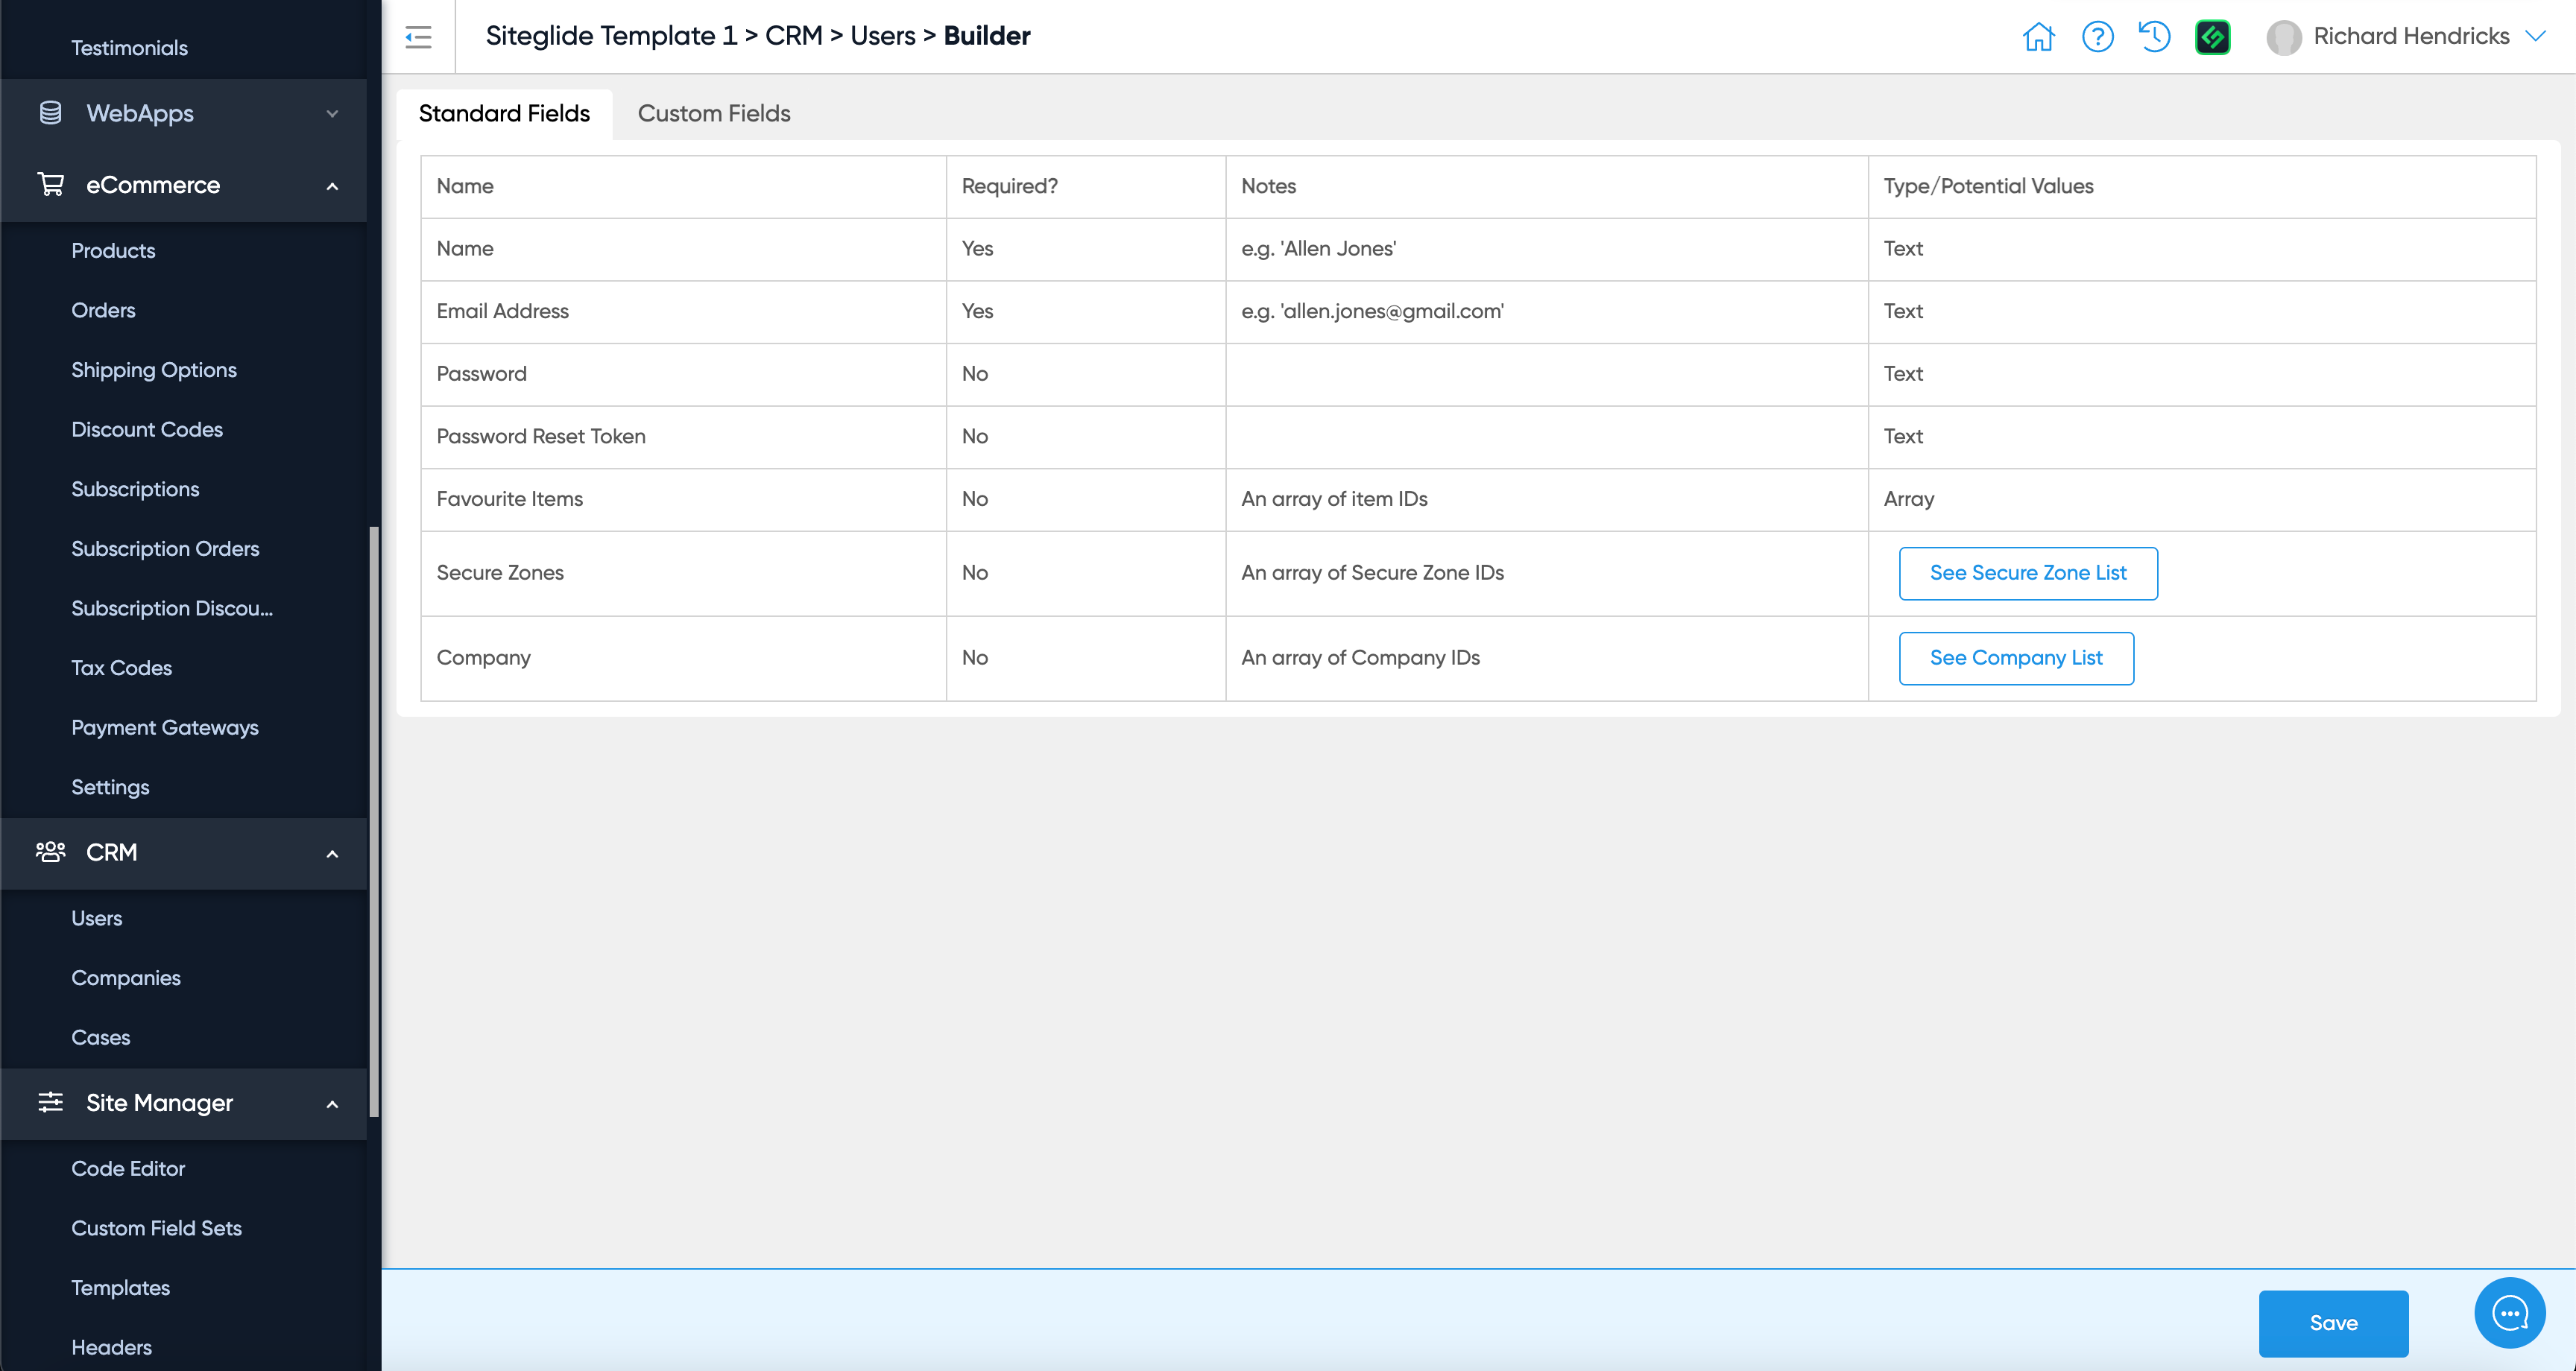
Task: Open Testimonials in the sidebar
Action: click(x=129, y=48)
